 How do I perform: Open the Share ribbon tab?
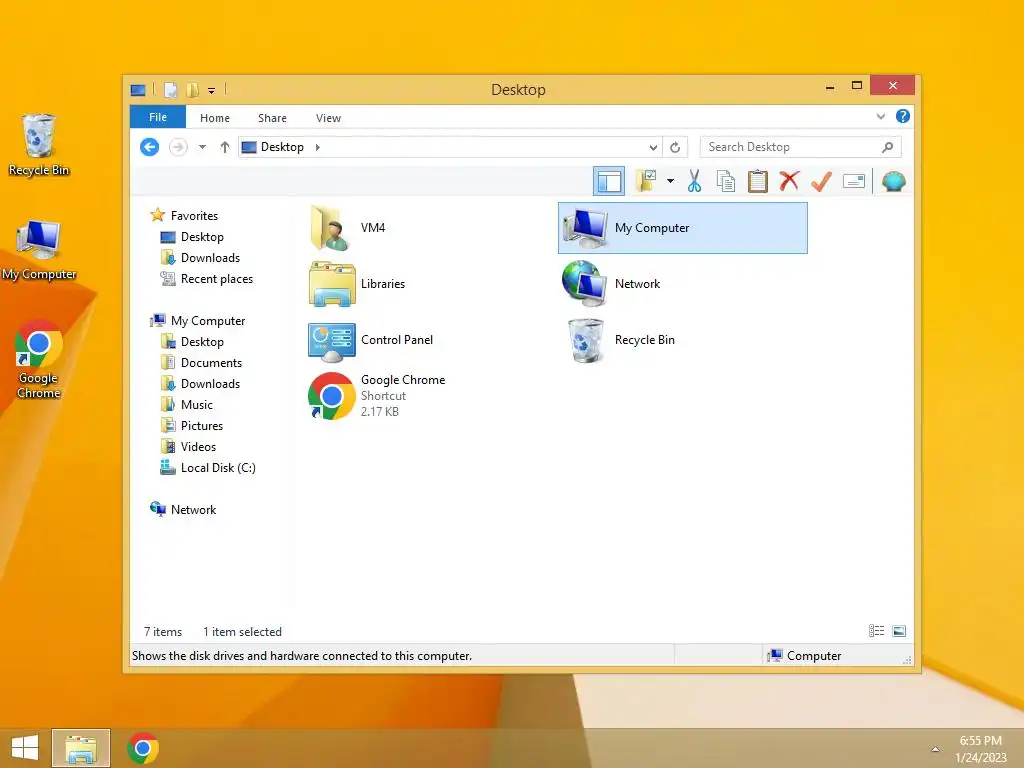click(x=272, y=118)
